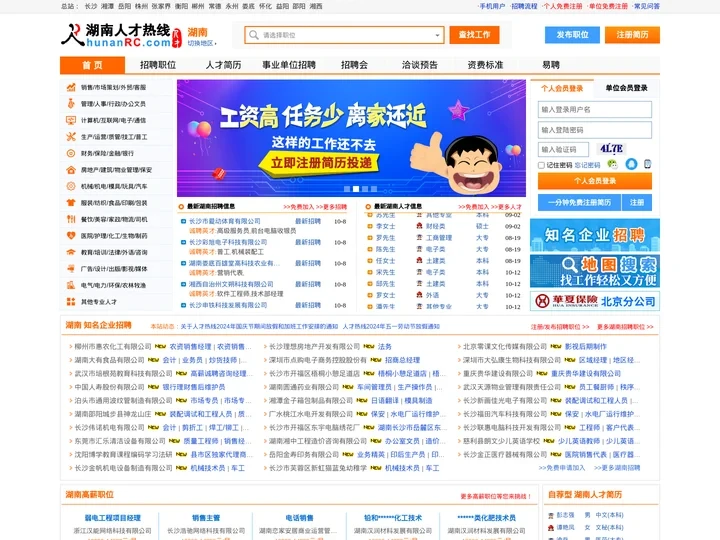Switch to the 单位会员登录 tab
720x540 pixels.
[x=626, y=88]
